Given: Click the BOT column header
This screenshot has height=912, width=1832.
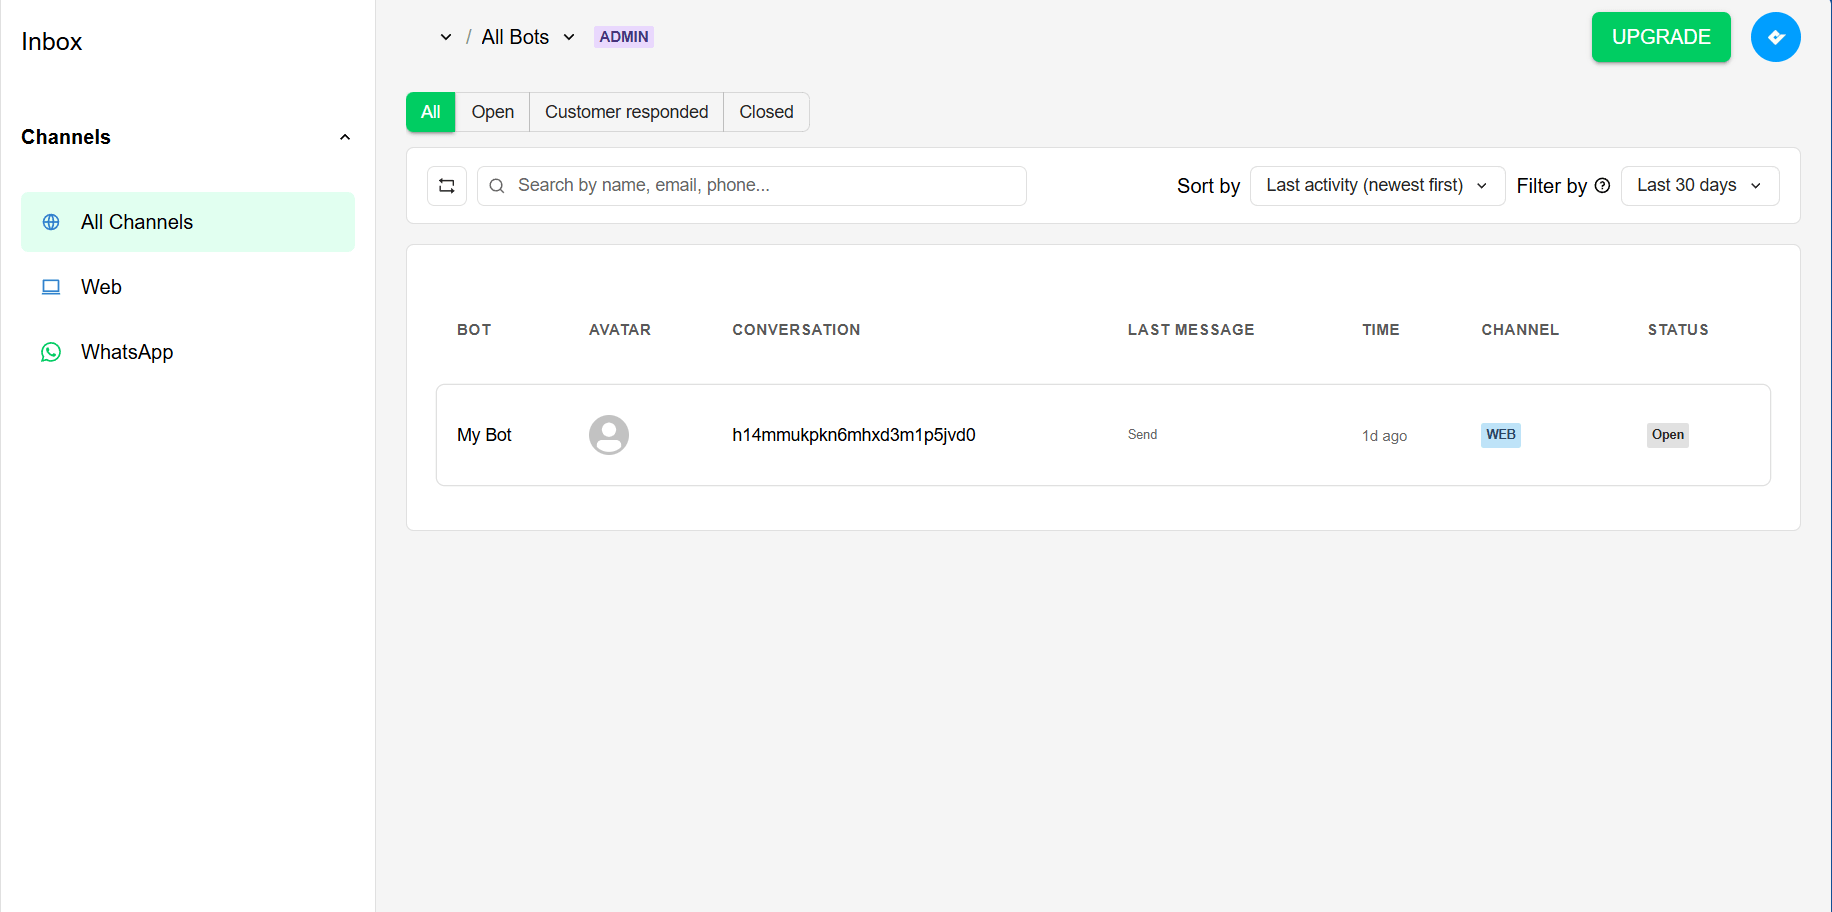Looking at the screenshot, I should [x=474, y=330].
